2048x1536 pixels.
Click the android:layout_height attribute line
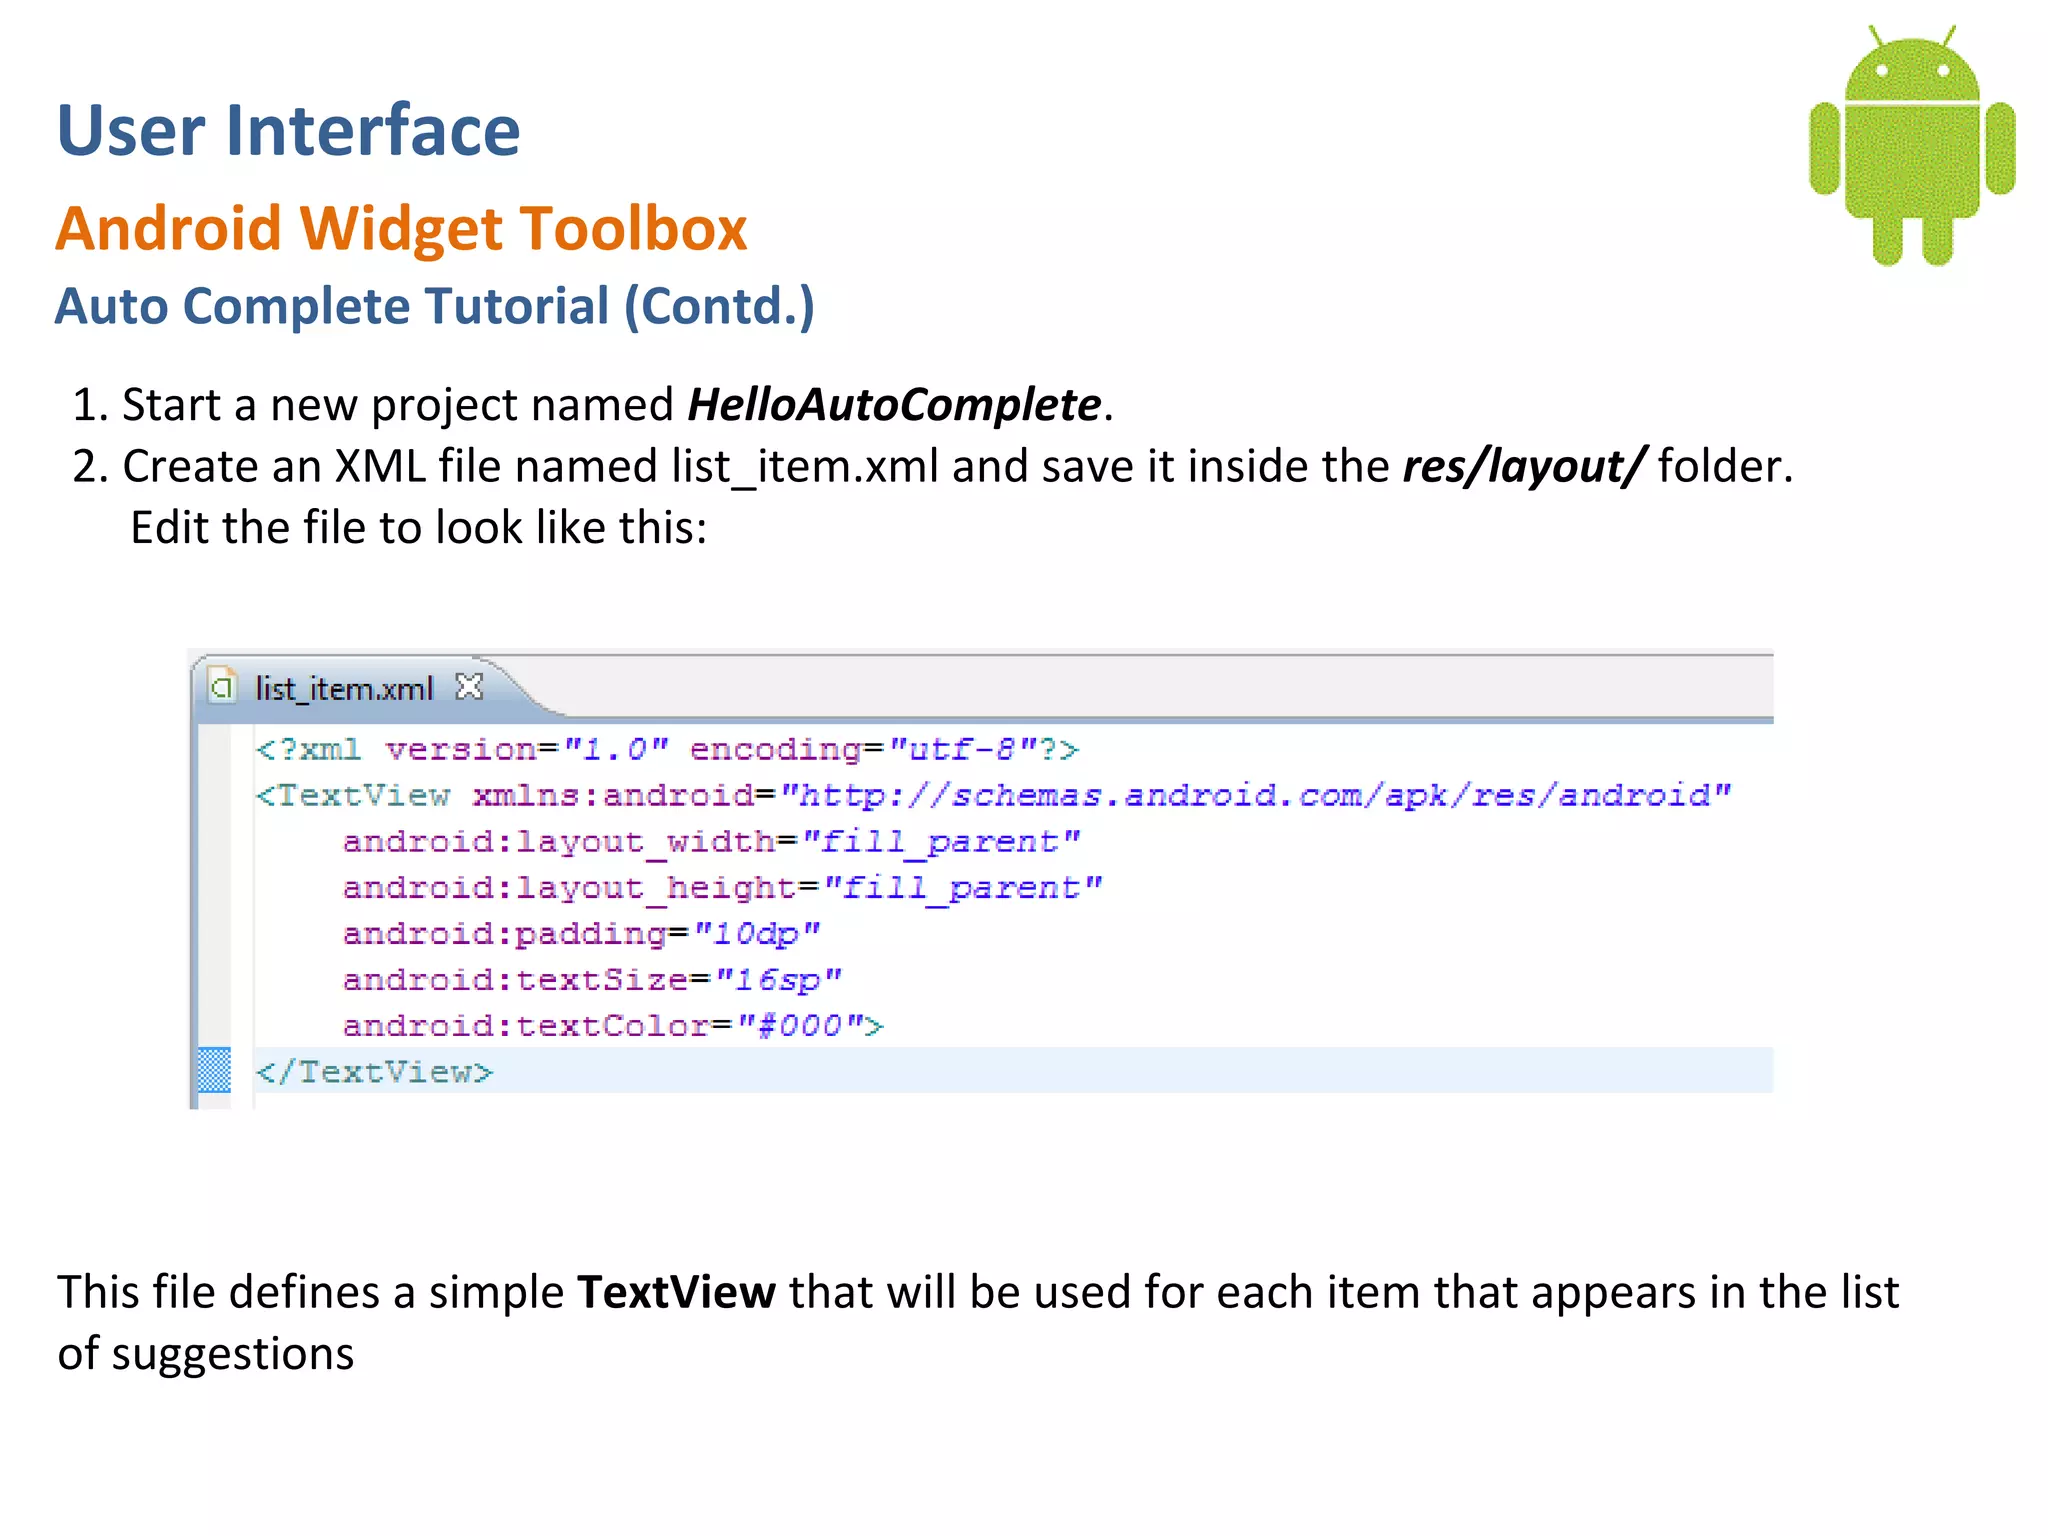(x=722, y=888)
